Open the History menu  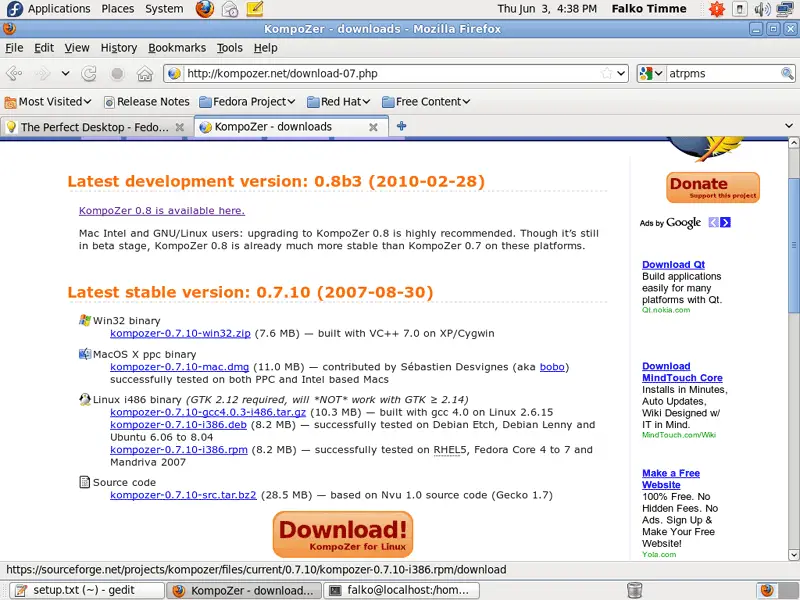point(119,48)
